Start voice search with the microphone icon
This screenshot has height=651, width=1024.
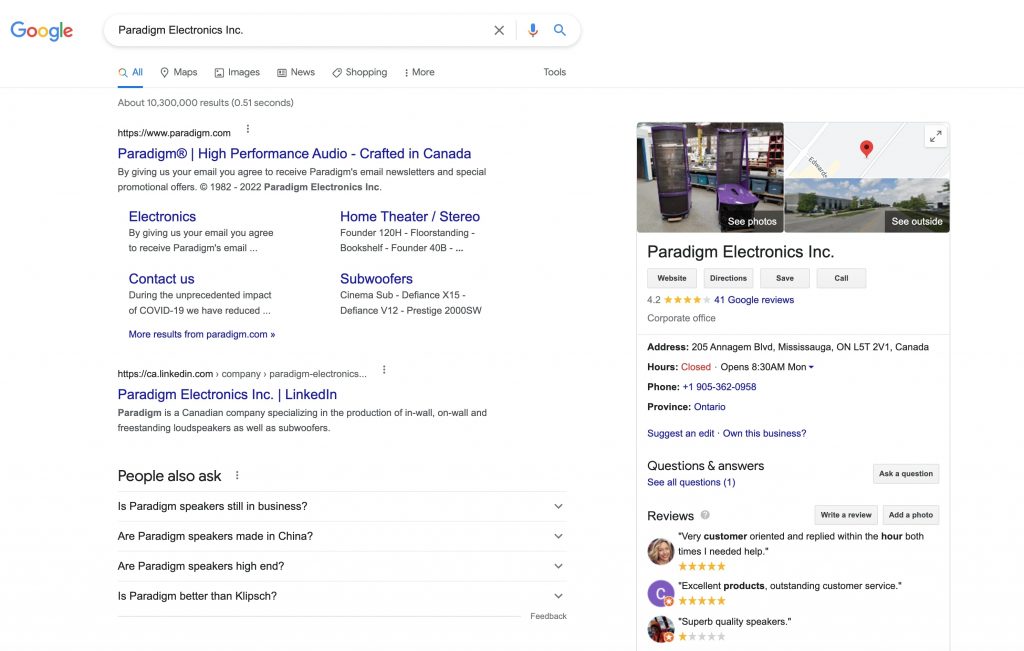(533, 30)
